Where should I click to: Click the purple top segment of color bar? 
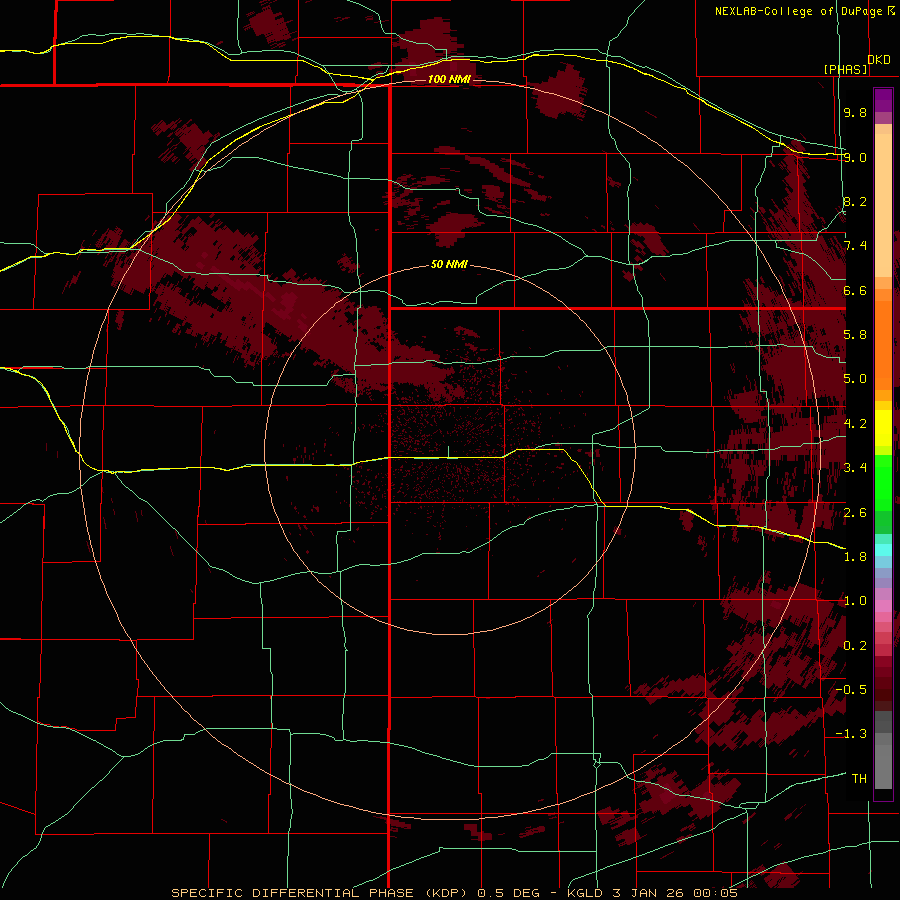(x=883, y=100)
